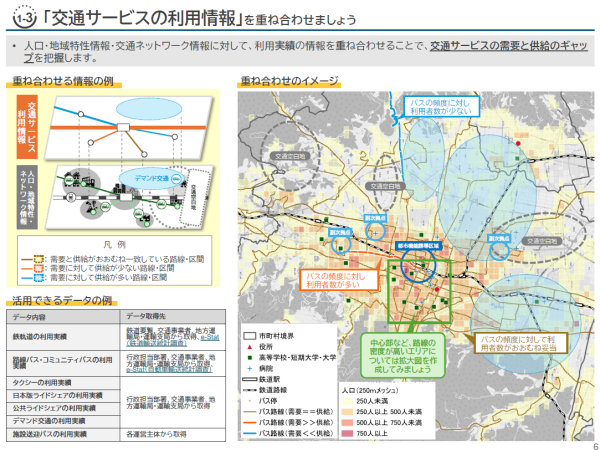This screenshot has height=450, width=600.
Task: Click the 250人未満 population color swatch
Action: click(349, 400)
